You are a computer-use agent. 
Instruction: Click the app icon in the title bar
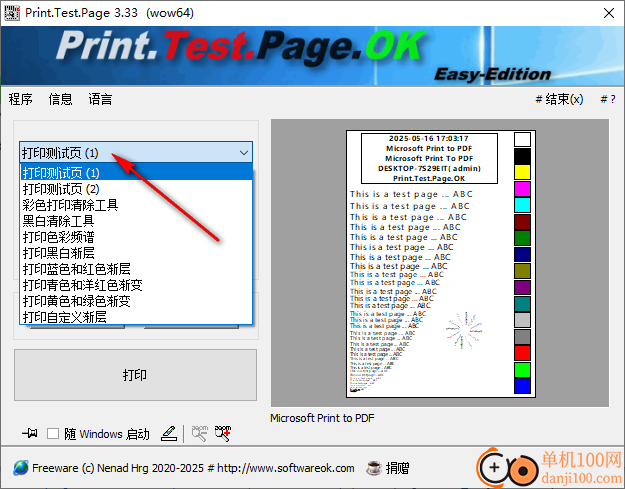12,13
